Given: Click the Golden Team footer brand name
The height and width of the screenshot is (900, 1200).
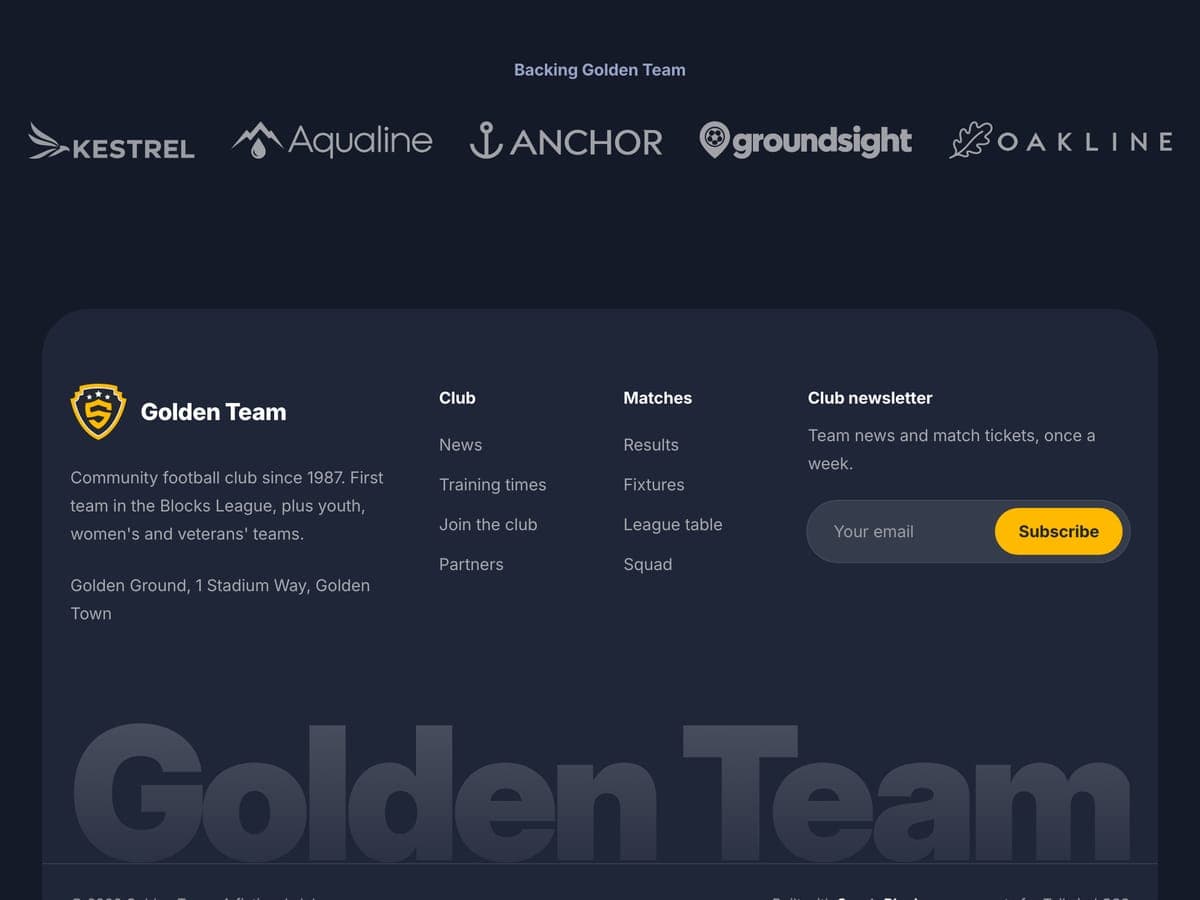Looking at the screenshot, I should point(213,412).
